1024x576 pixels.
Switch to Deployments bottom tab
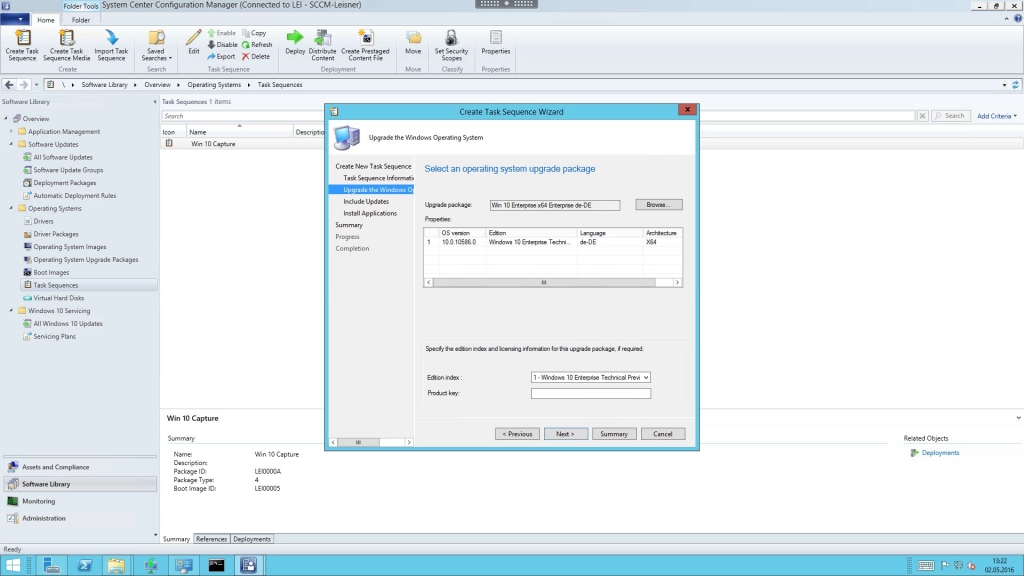click(x=251, y=539)
